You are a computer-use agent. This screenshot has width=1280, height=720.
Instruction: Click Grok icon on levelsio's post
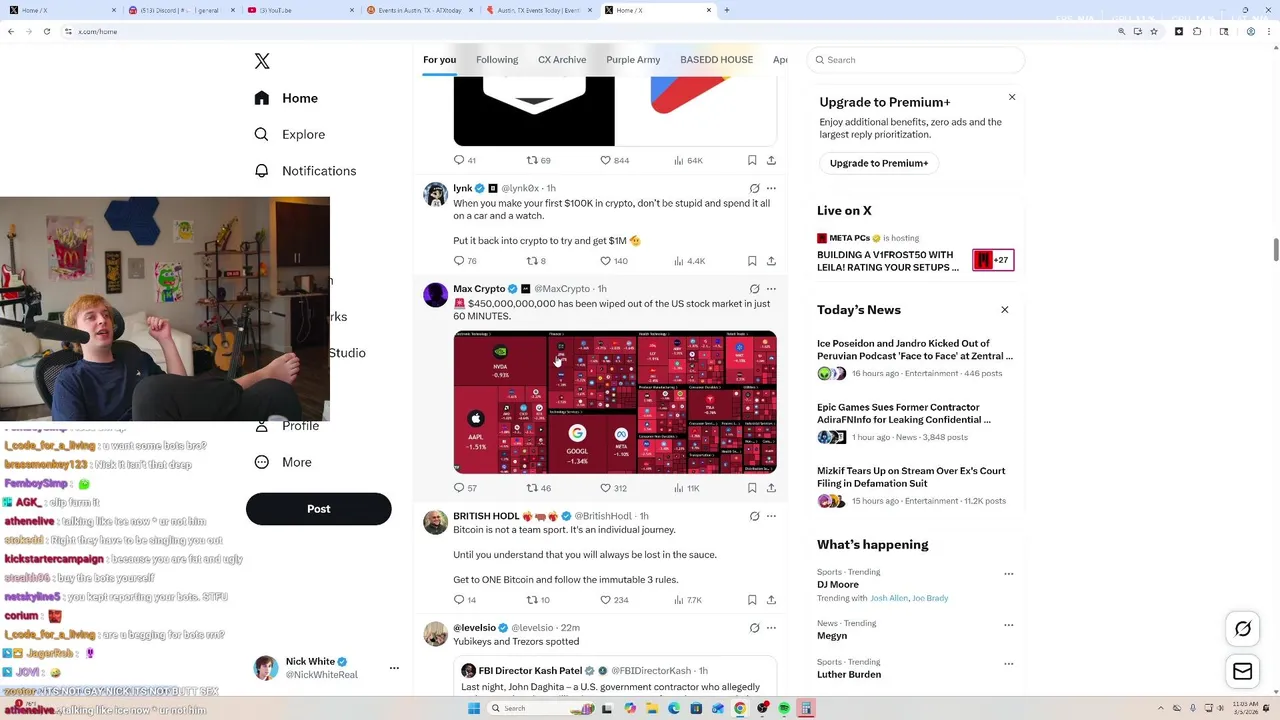[x=754, y=628]
